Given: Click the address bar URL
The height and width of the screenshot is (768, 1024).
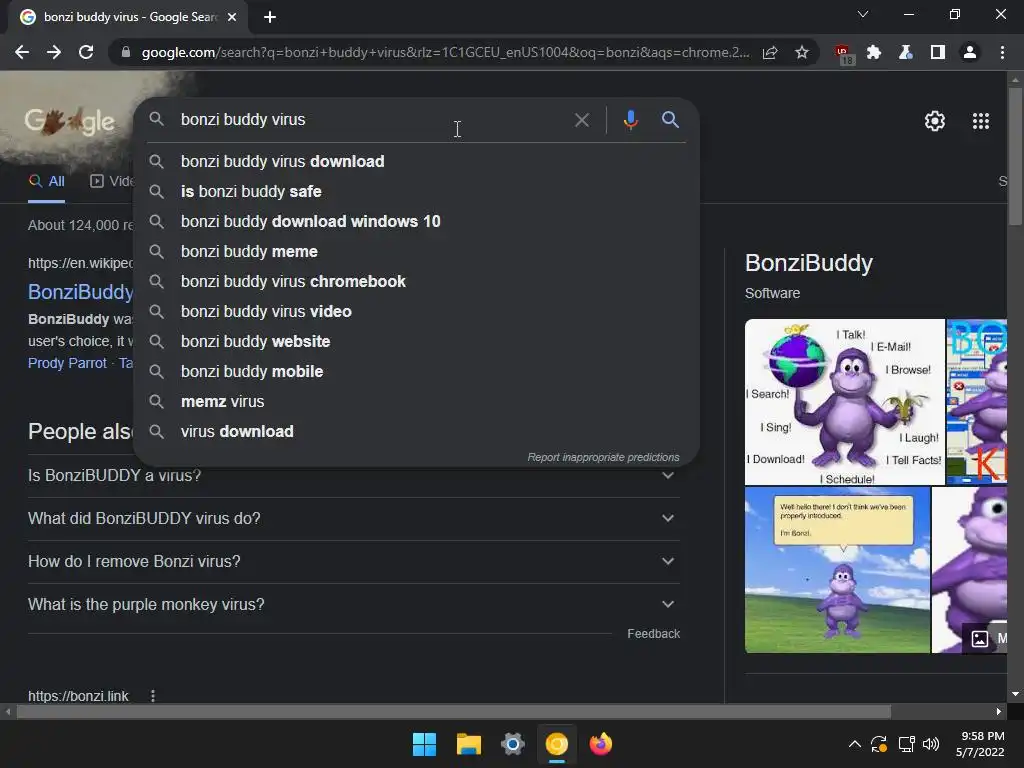Looking at the screenshot, I should 445,52.
